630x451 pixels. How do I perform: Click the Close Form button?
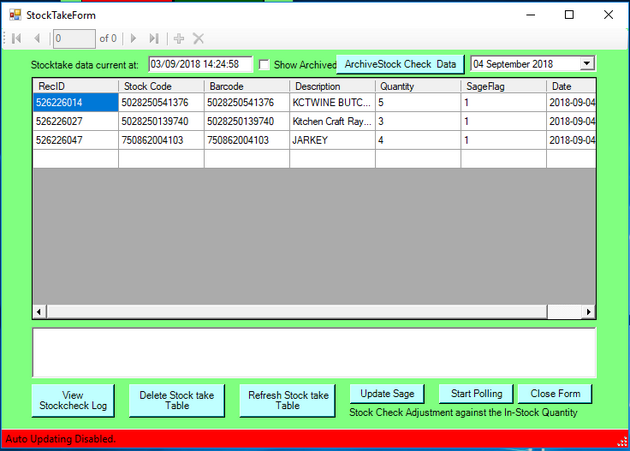(555, 393)
